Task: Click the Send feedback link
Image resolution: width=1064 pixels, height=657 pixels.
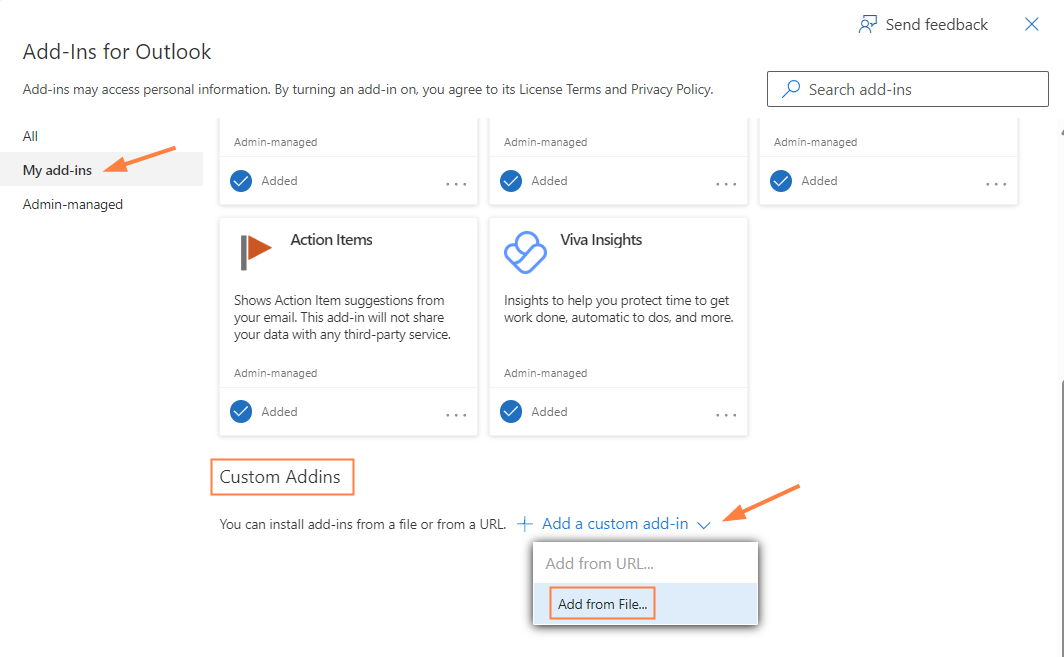Action: pyautogui.click(x=936, y=24)
